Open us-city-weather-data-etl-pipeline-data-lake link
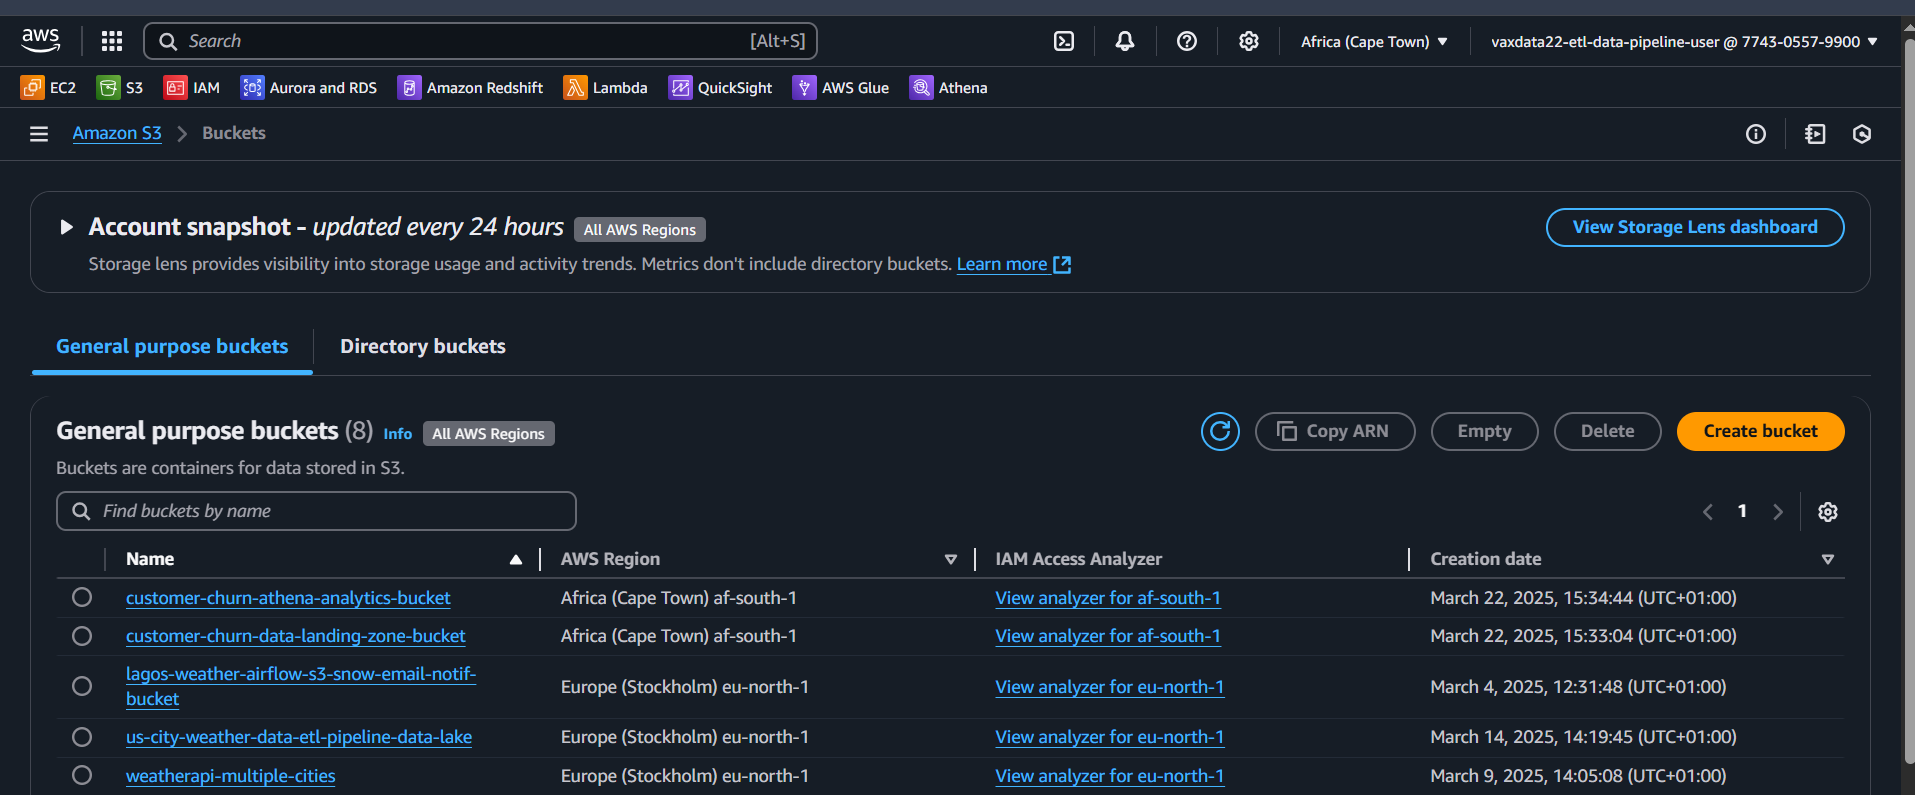The height and width of the screenshot is (795, 1915). tap(299, 737)
